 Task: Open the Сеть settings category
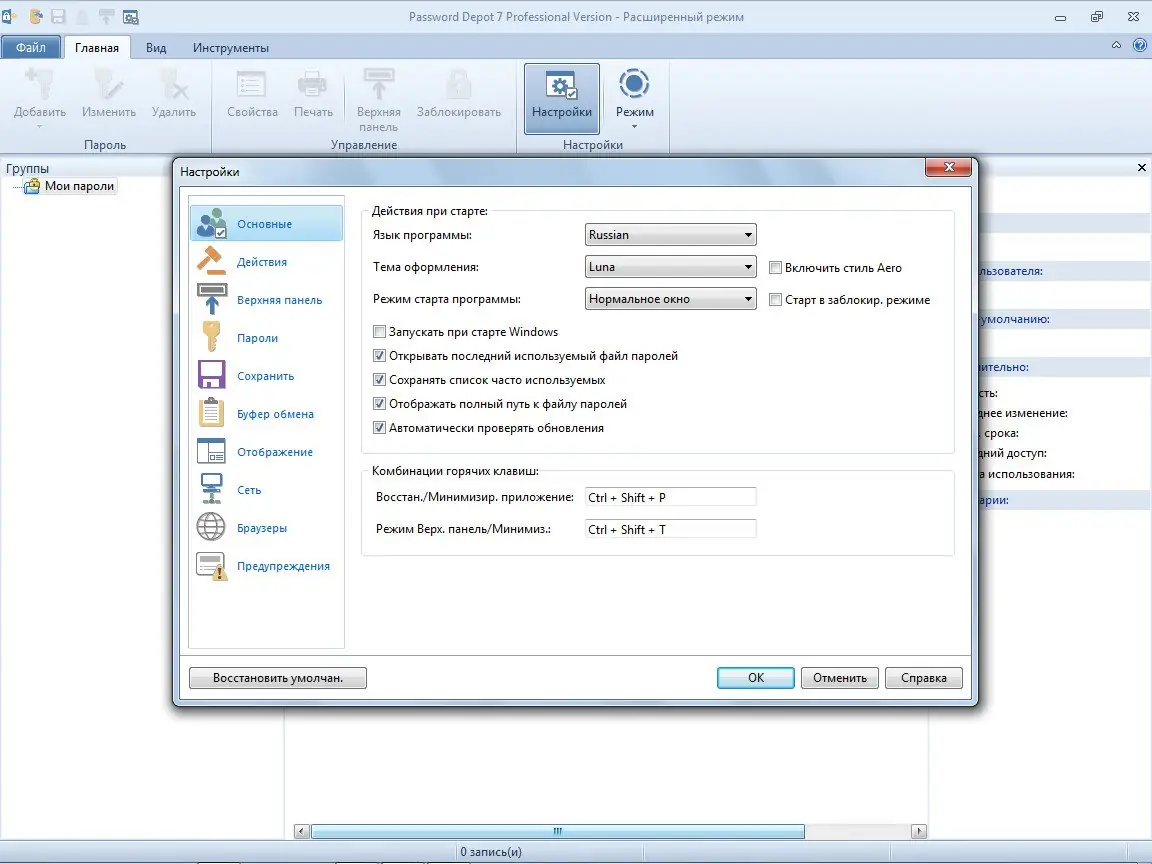click(x=267, y=490)
